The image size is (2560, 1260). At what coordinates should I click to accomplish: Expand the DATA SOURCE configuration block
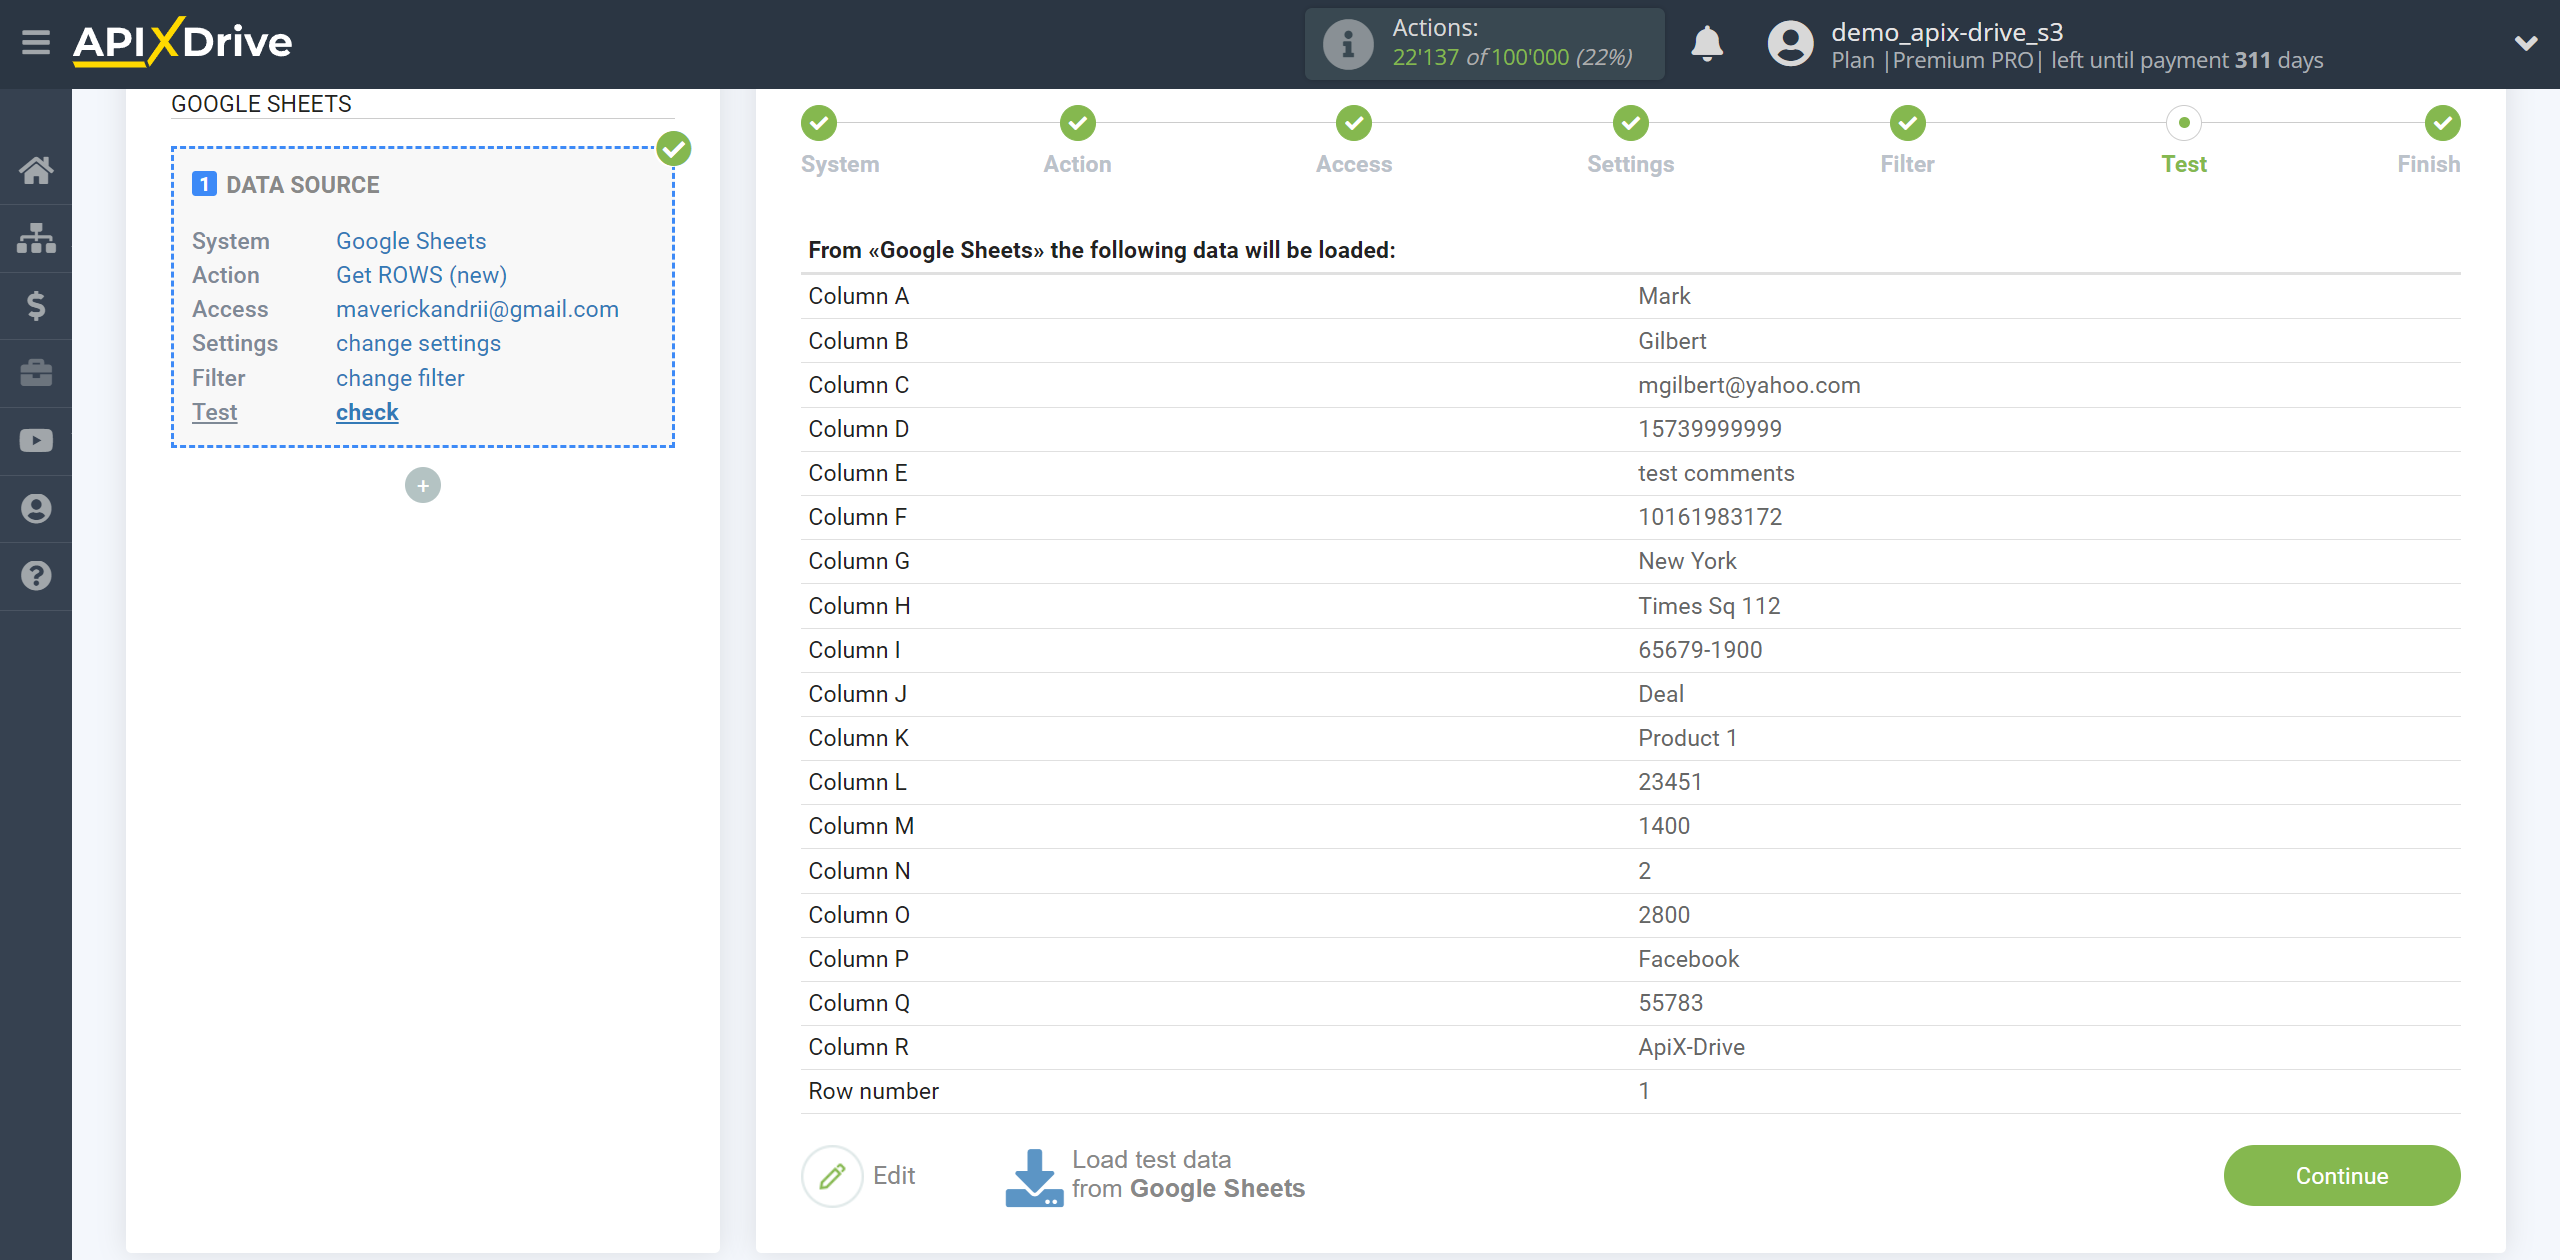pos(300,183)
